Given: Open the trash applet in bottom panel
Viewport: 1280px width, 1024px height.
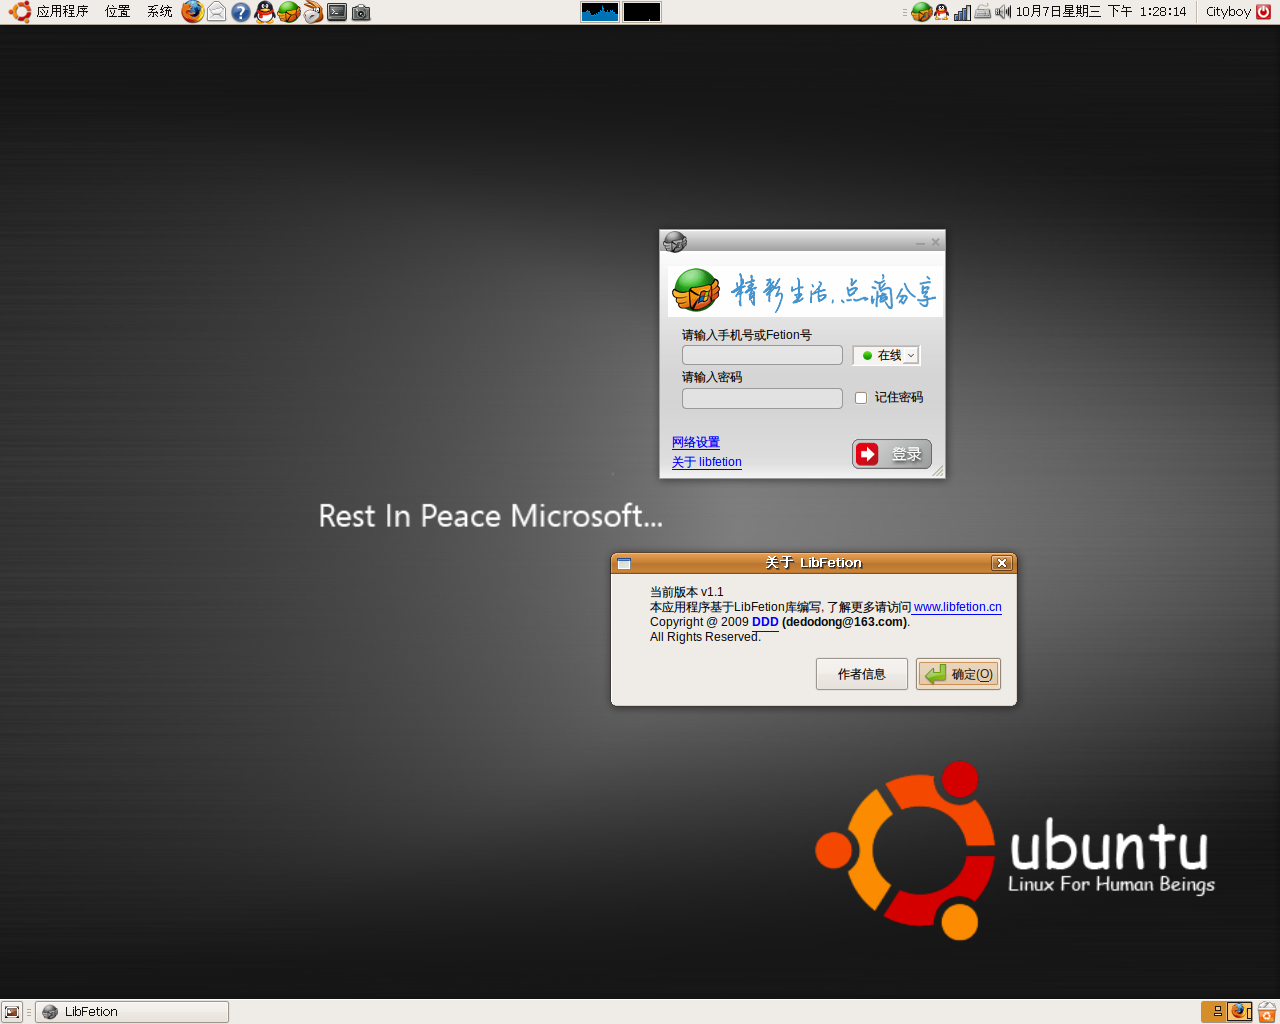Looking at the screenshot, I should click(1267, 1012).
